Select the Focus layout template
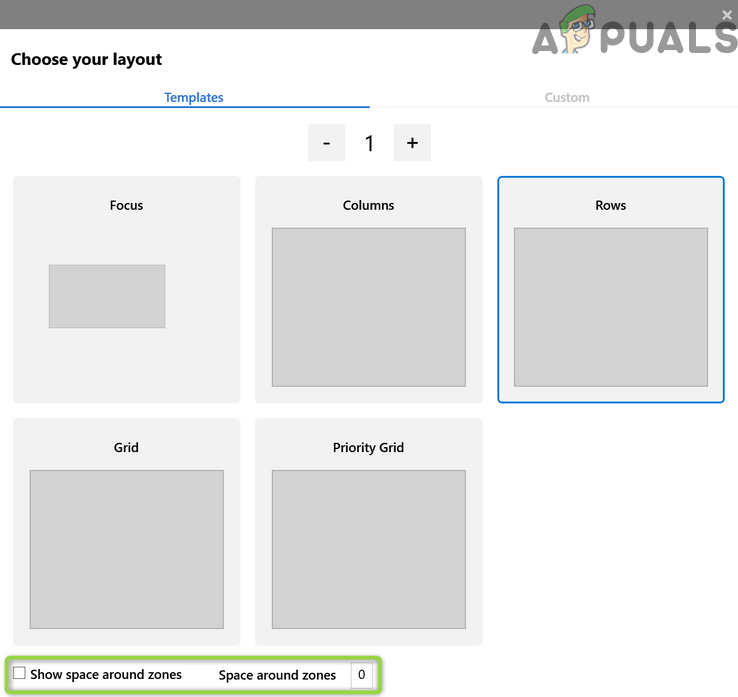The image size is (738, 697). (127, 289)
